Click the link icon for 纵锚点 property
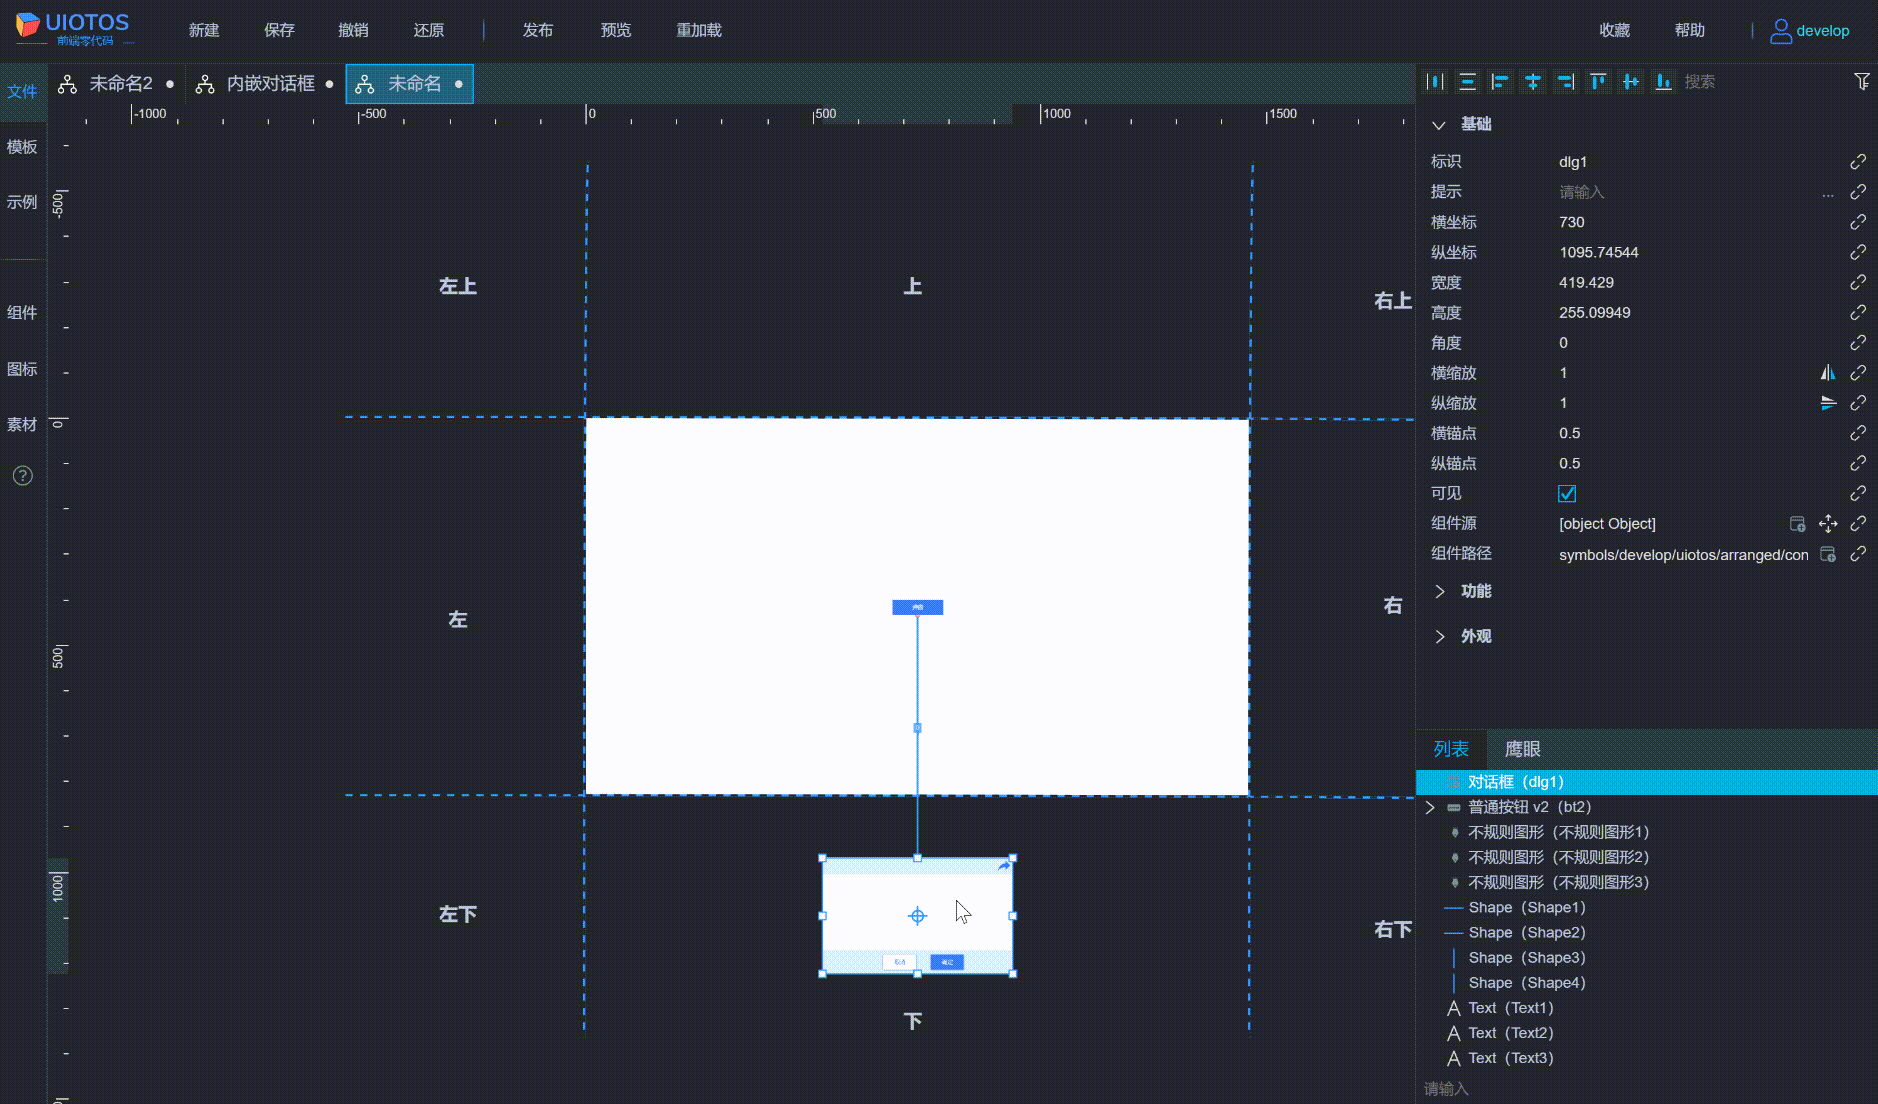 coord(1858,463)
